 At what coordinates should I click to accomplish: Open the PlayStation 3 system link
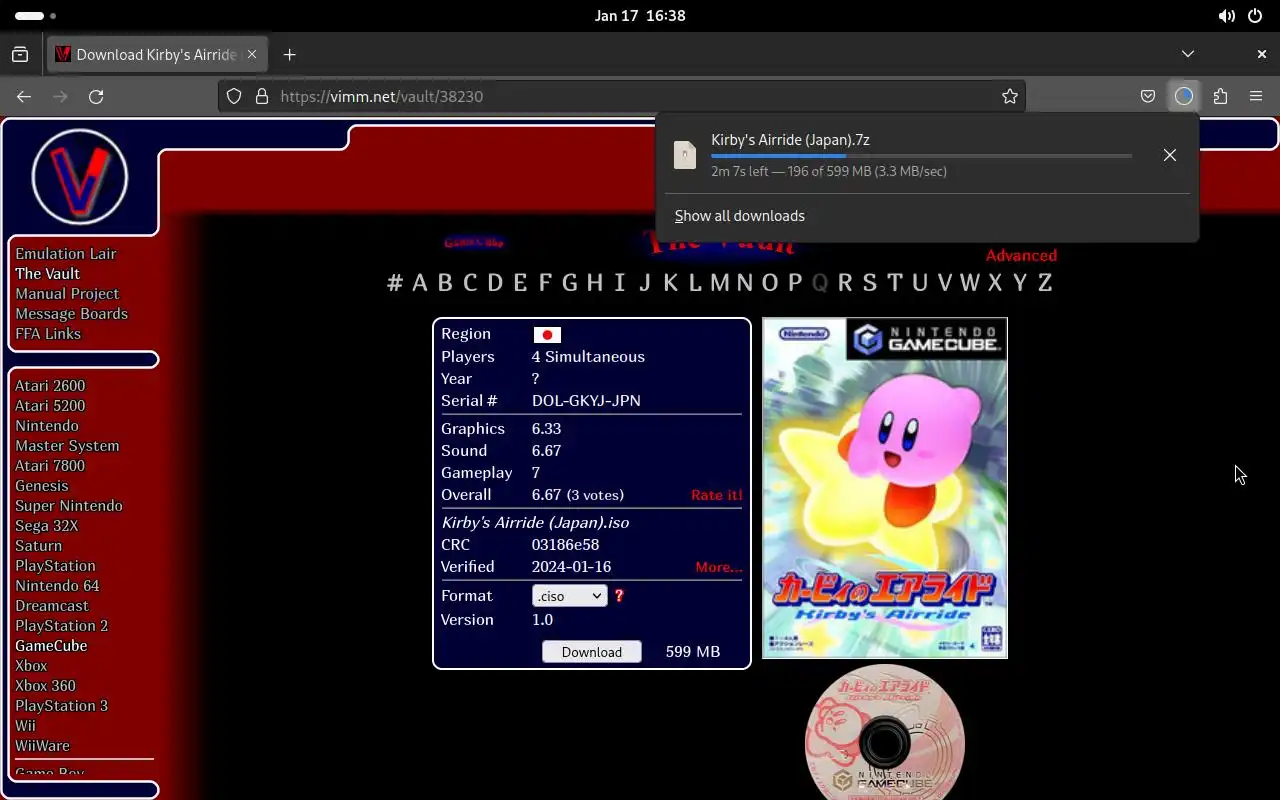pyautogui.click(x=61, y=706)
